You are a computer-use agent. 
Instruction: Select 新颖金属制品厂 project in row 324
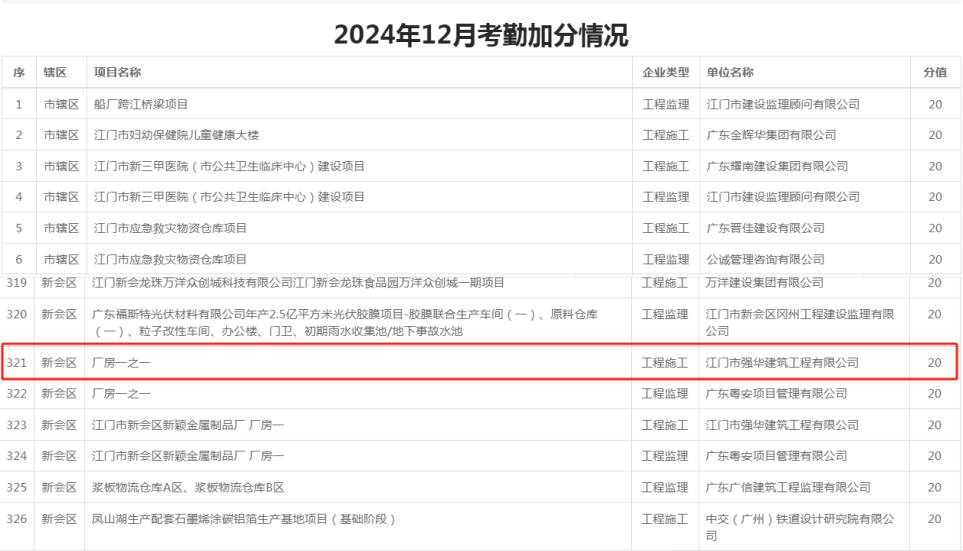[x=188, y=456]
